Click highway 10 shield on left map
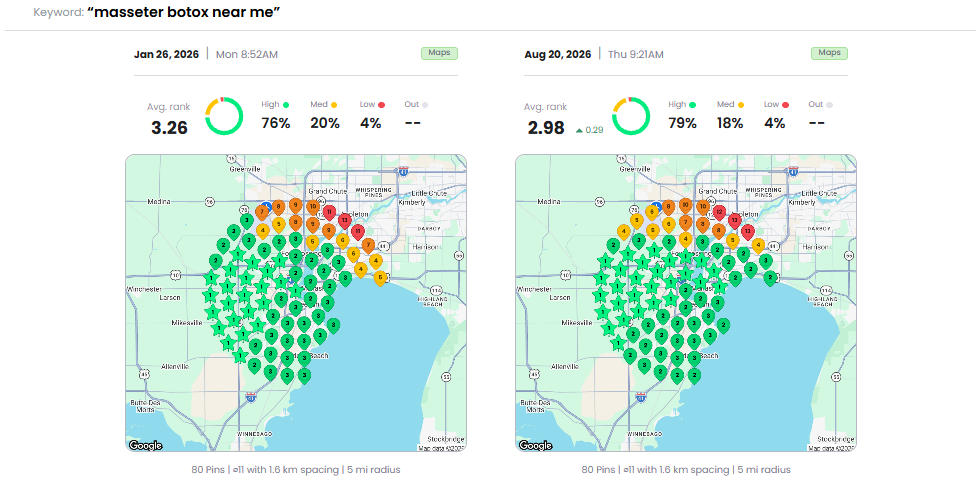This screenshot has height=479, width=976. [177, 274]
